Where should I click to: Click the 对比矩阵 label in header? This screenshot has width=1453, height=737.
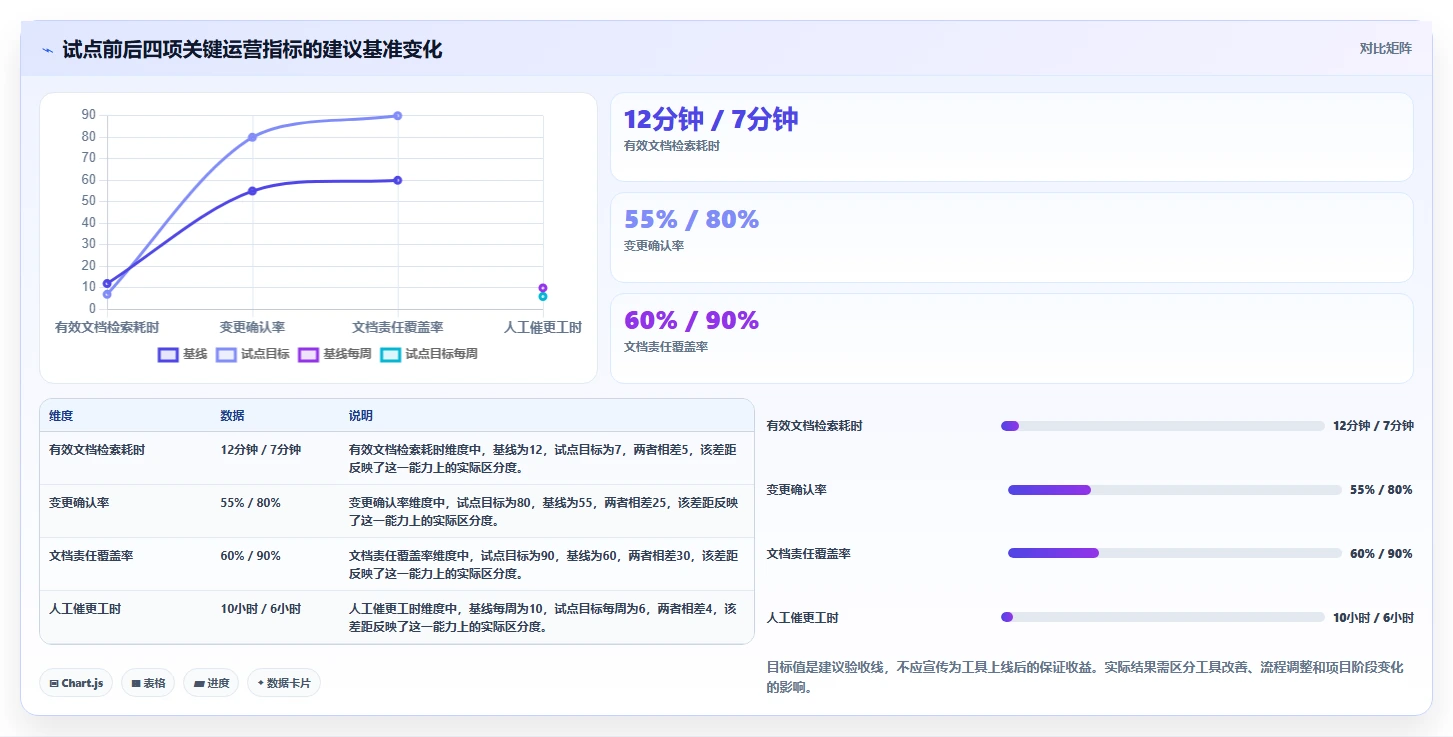tap(1385, 48)
